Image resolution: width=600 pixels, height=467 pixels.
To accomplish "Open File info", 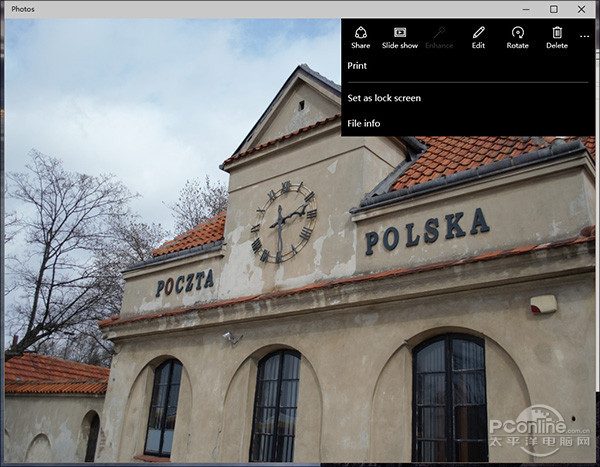I will 364,123.
